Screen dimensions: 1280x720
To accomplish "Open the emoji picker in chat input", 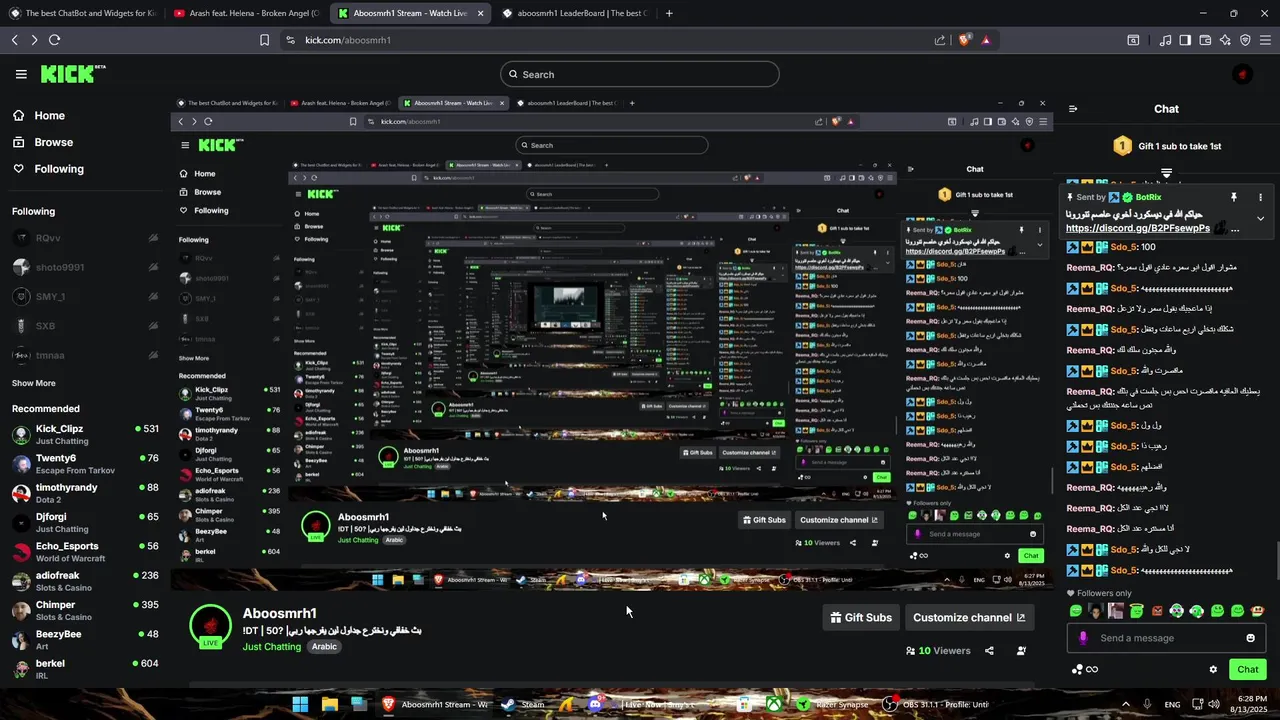I will (1250, 638).
